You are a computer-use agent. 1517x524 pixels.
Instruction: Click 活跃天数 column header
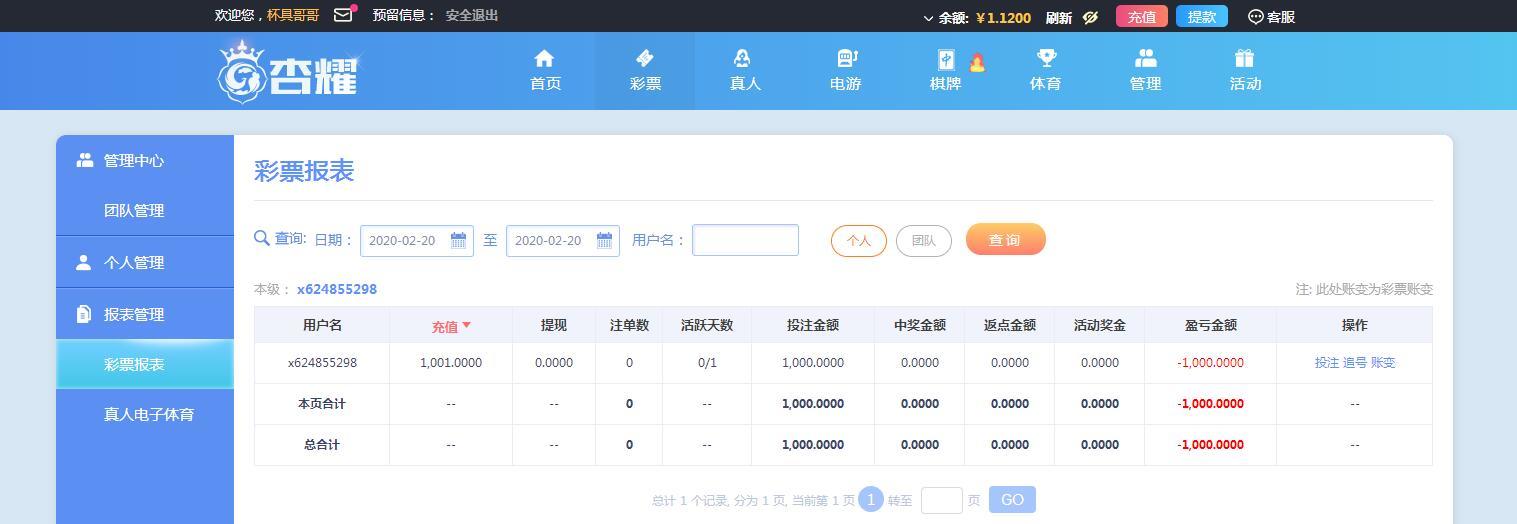coord(707,325)
